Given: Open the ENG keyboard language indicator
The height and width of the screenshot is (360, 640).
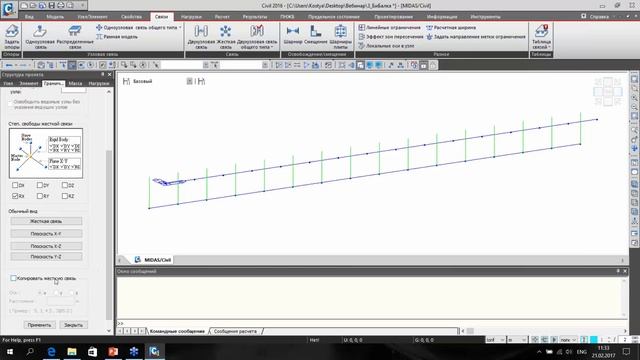Looking at the screenshot, I should coord(581,352).
